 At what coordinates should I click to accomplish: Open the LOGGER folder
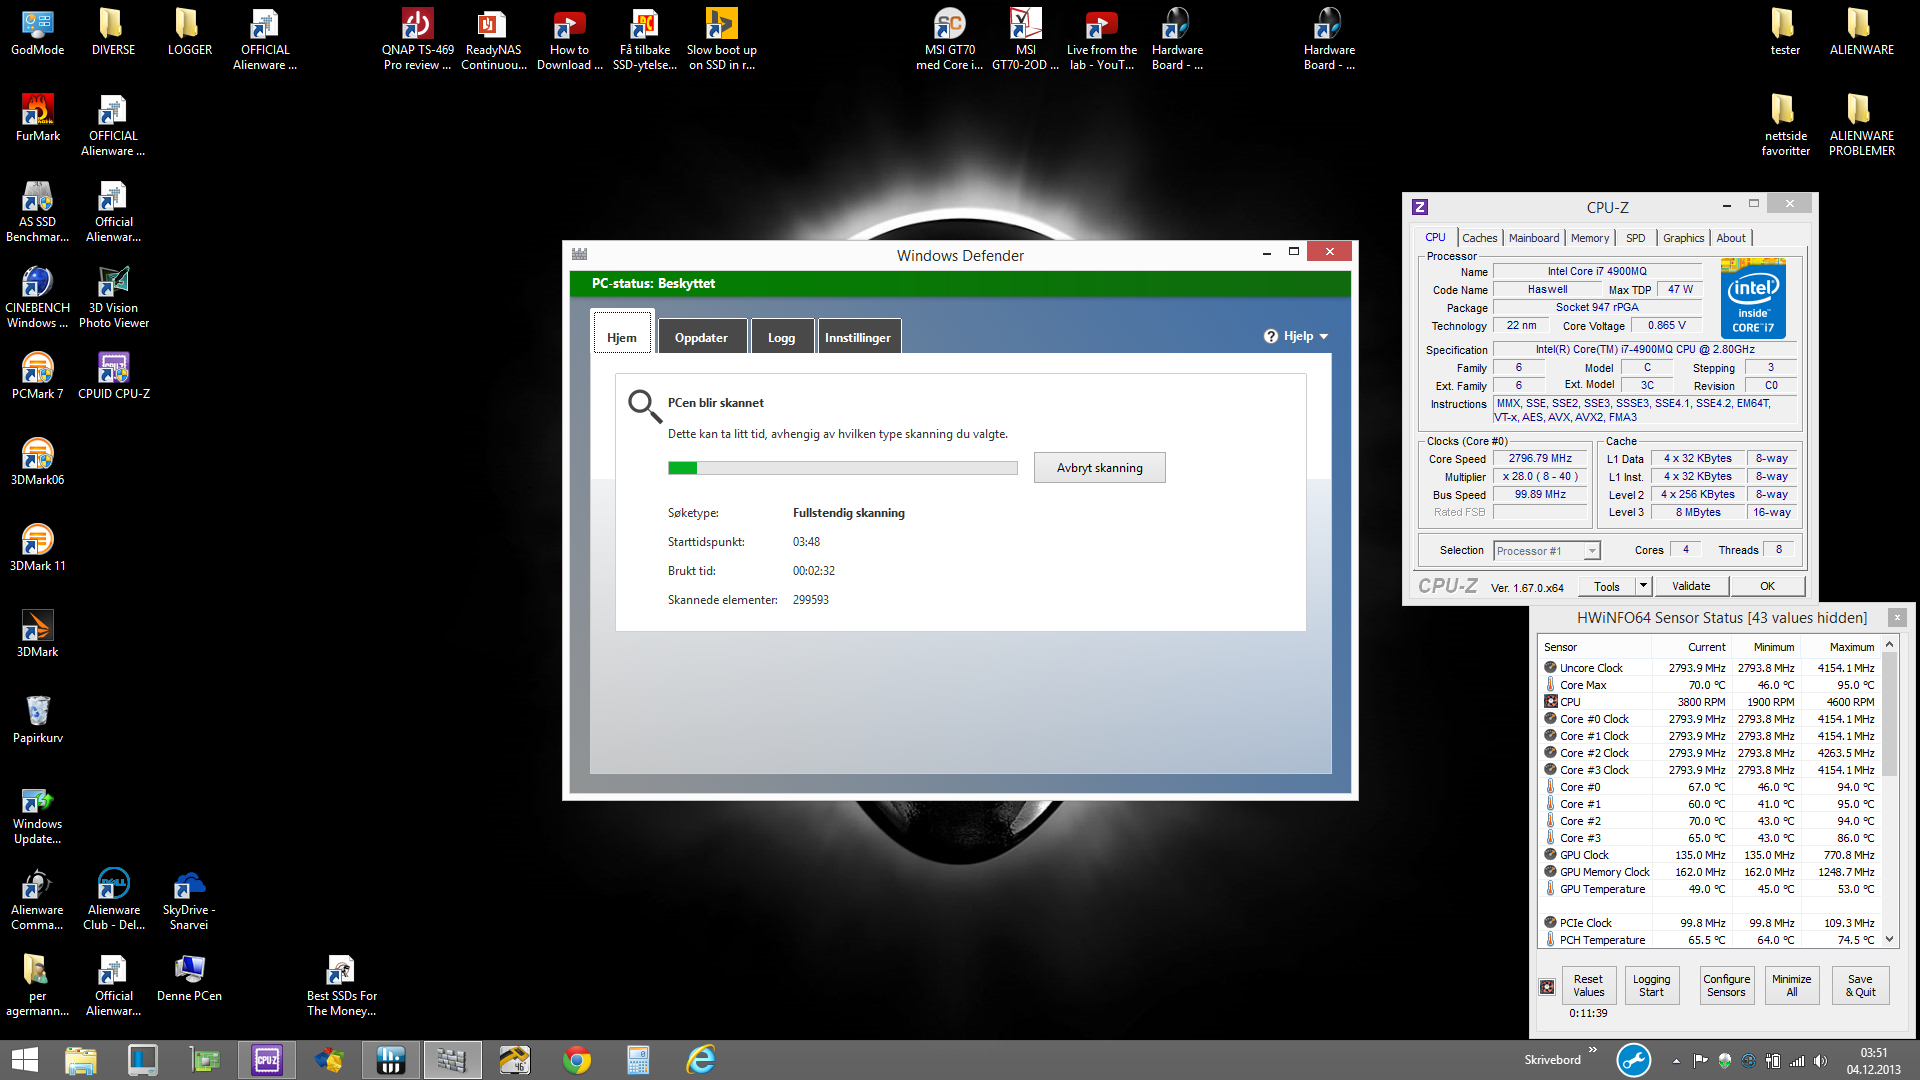(x=189, y=32)
